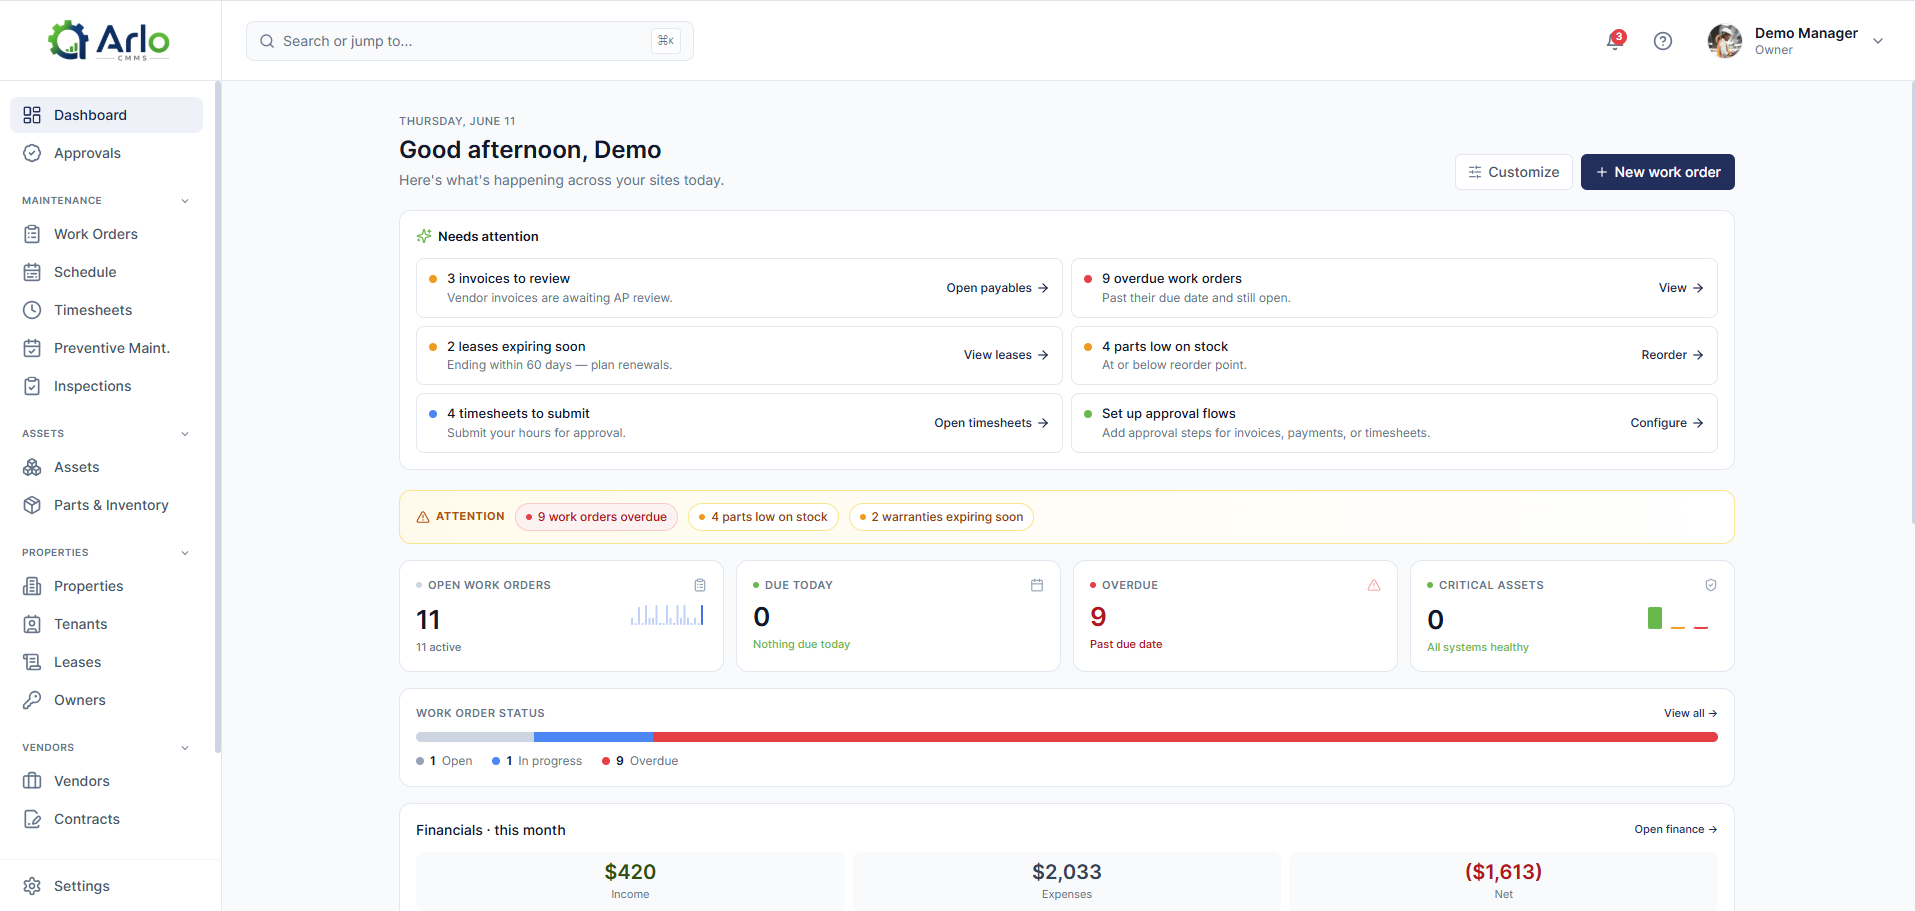Click the open work orders sparkline chart
Image resolution: width=1915 pixels, height=911 pixels.
click(667, 615)
